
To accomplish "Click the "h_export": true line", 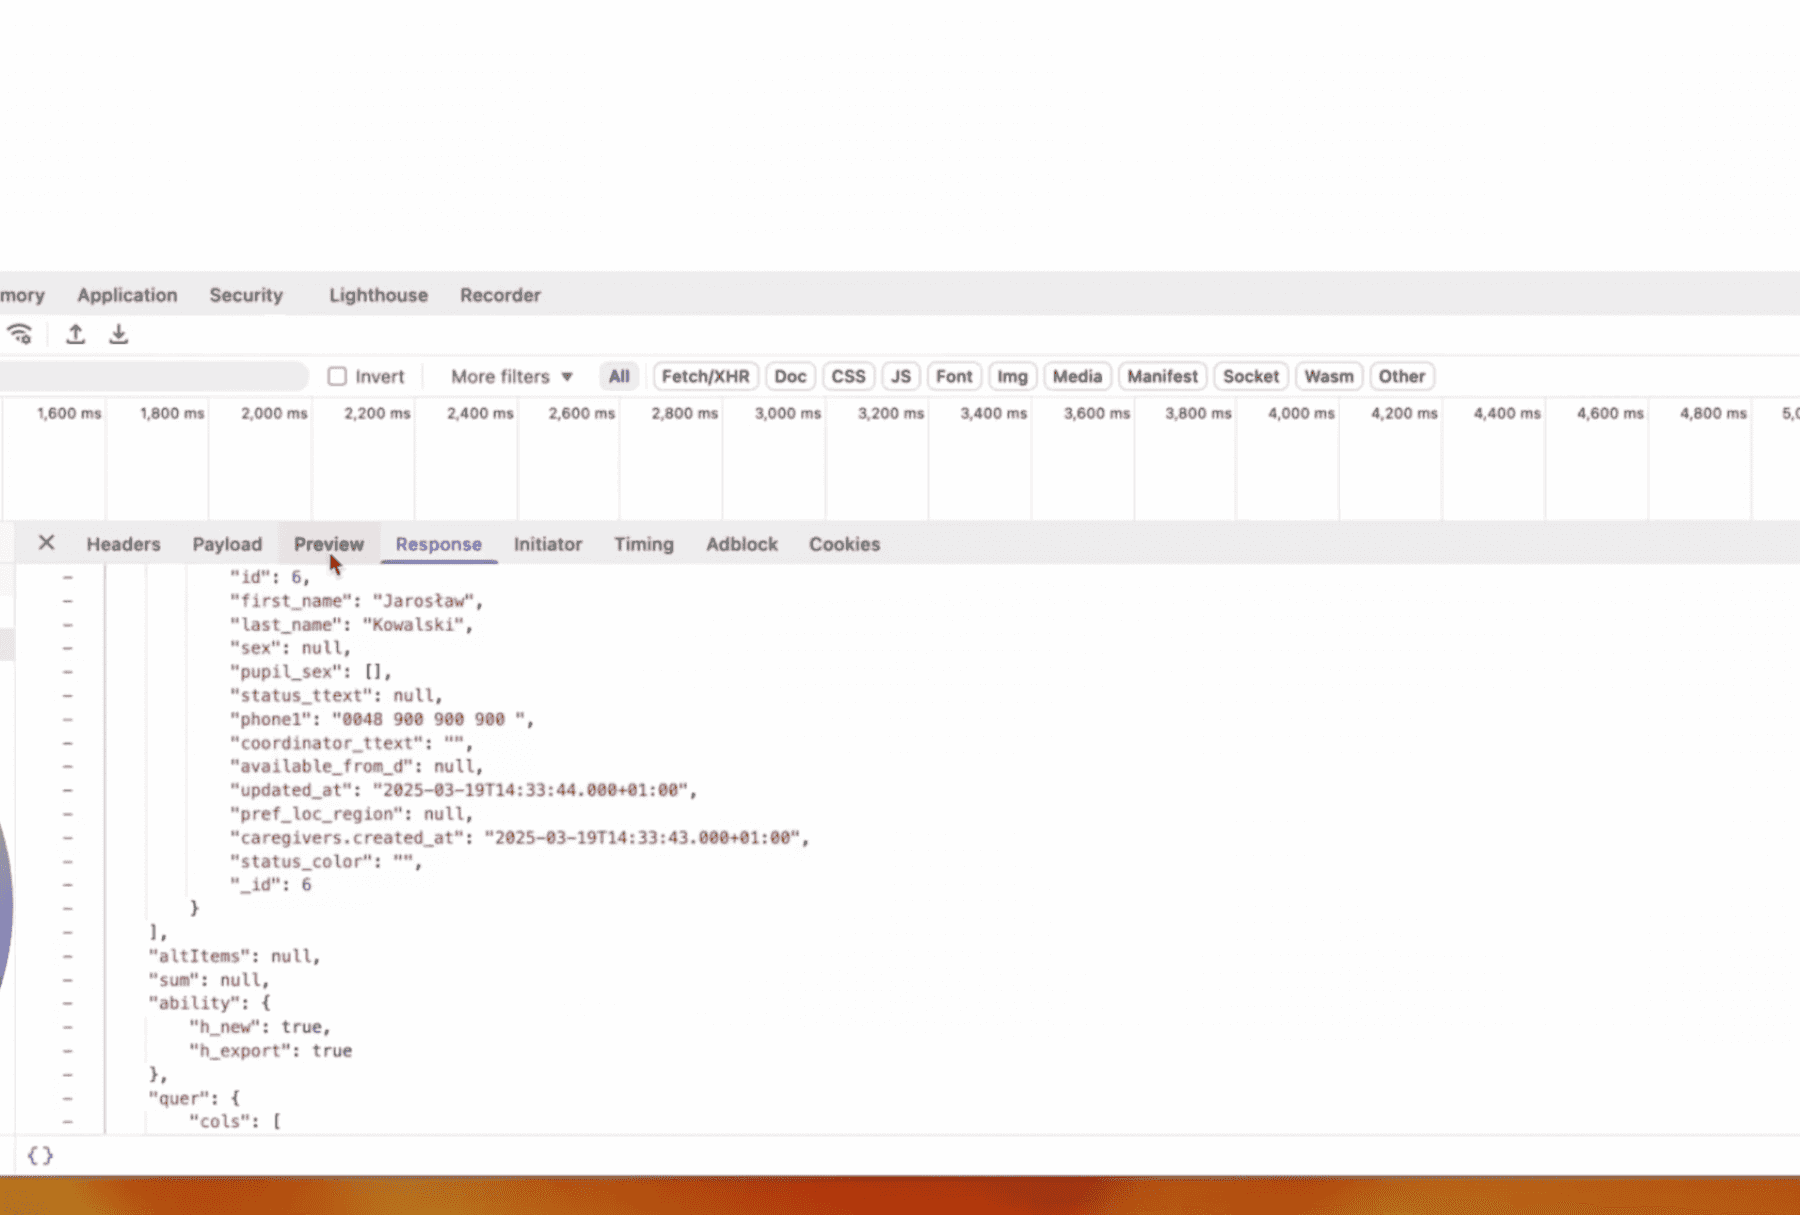I will click(270, 1051).
